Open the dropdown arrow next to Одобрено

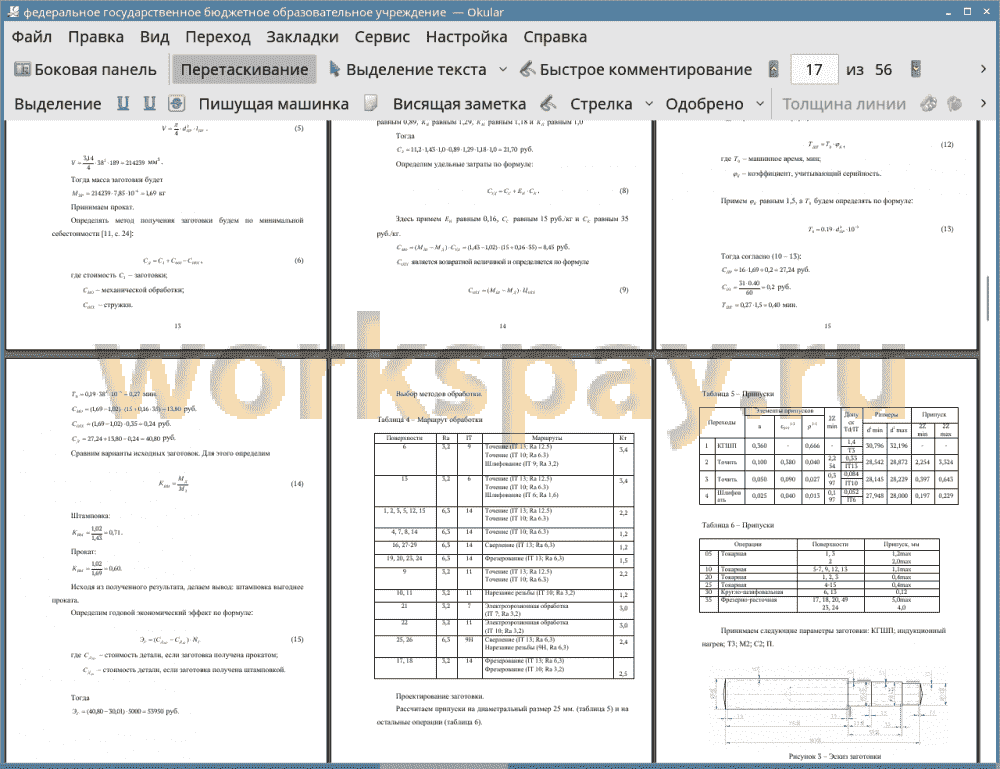tap(760, 104)
